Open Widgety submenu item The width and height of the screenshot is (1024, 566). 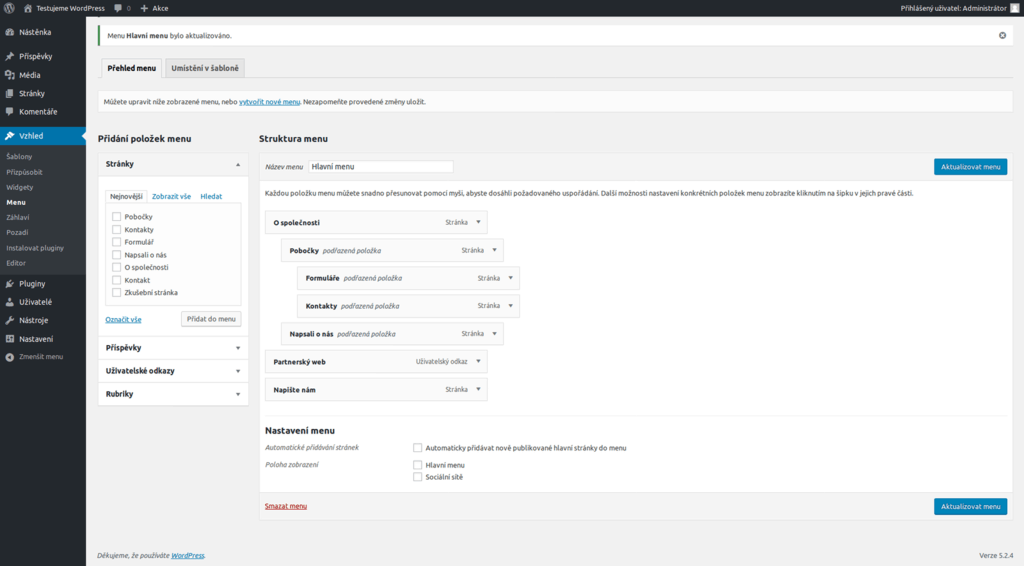(x=20, y=187)
